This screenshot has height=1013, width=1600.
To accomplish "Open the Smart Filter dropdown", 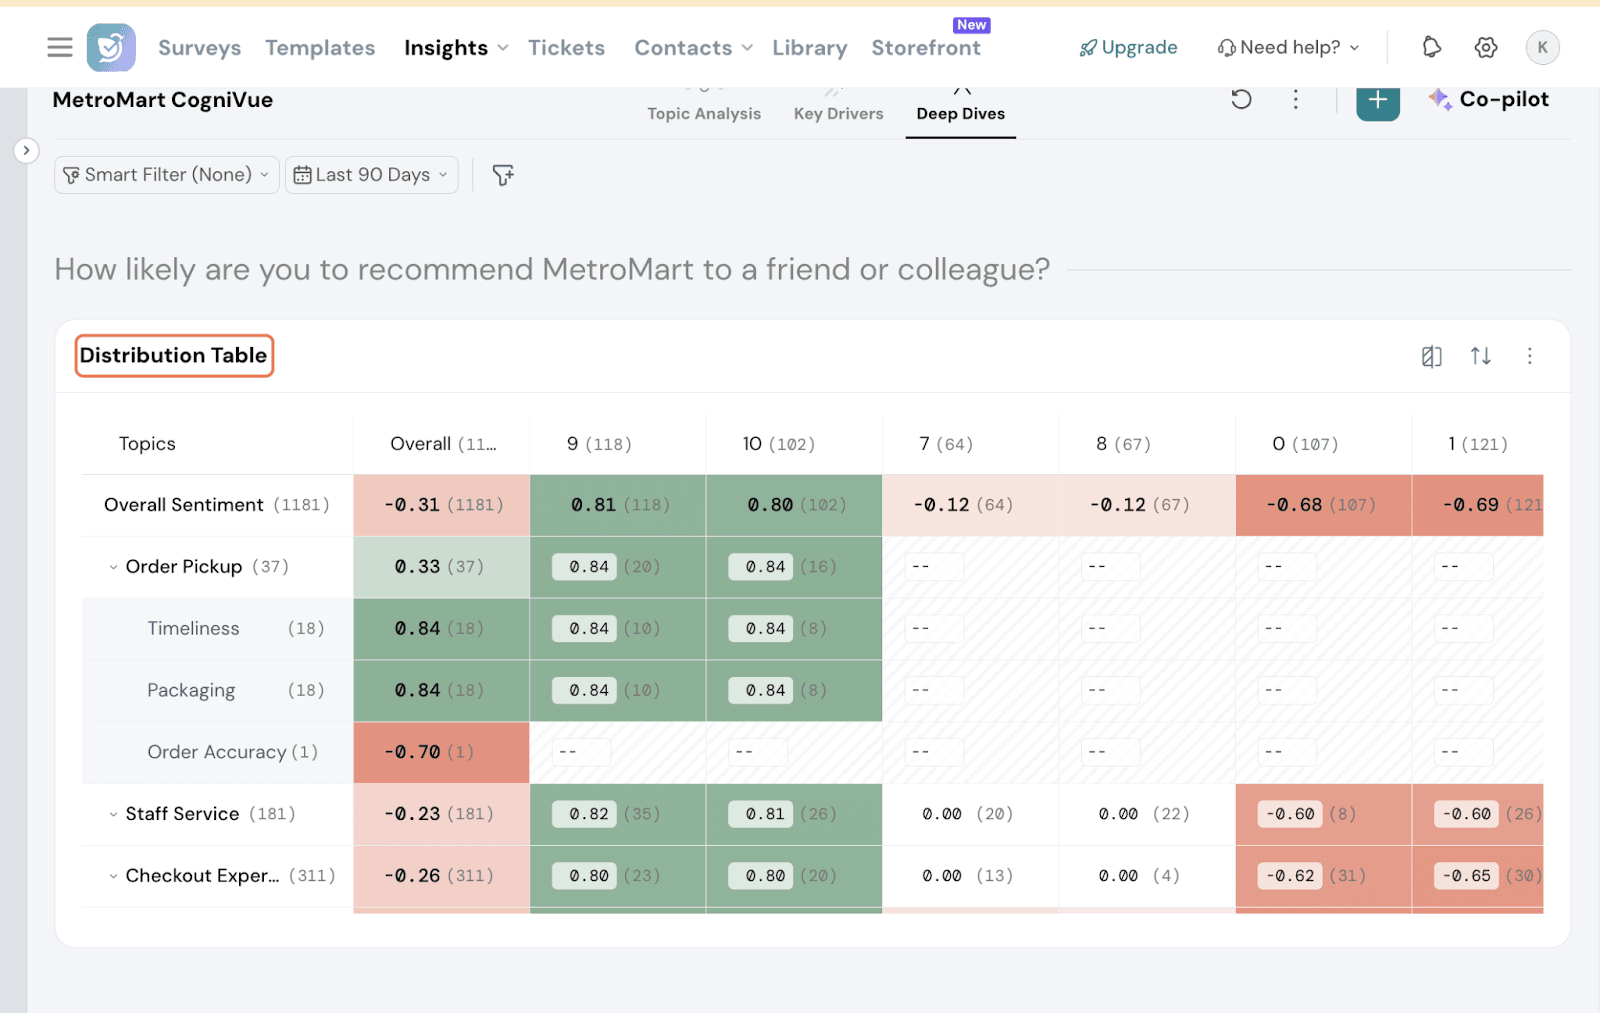I will [166, 175].
